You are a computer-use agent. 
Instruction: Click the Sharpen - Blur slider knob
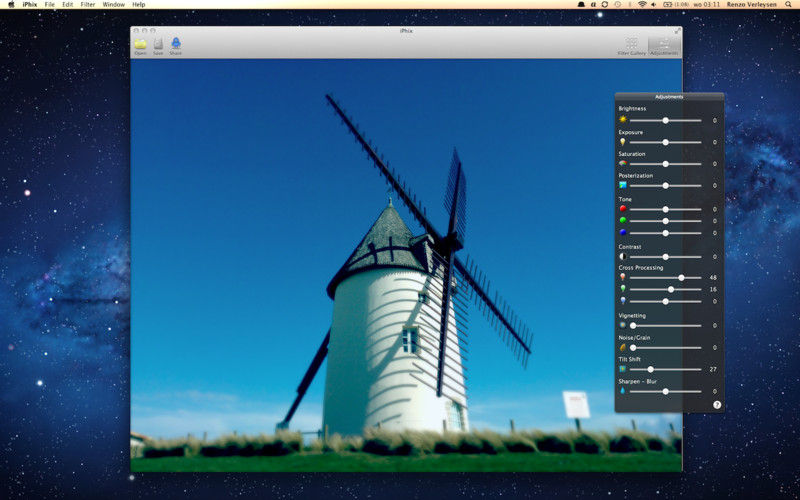point(665,391)
